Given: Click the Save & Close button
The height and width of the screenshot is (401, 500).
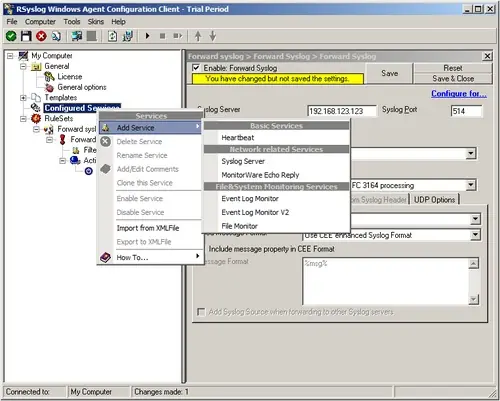Looking at the screenshot, I should [453, 79].
